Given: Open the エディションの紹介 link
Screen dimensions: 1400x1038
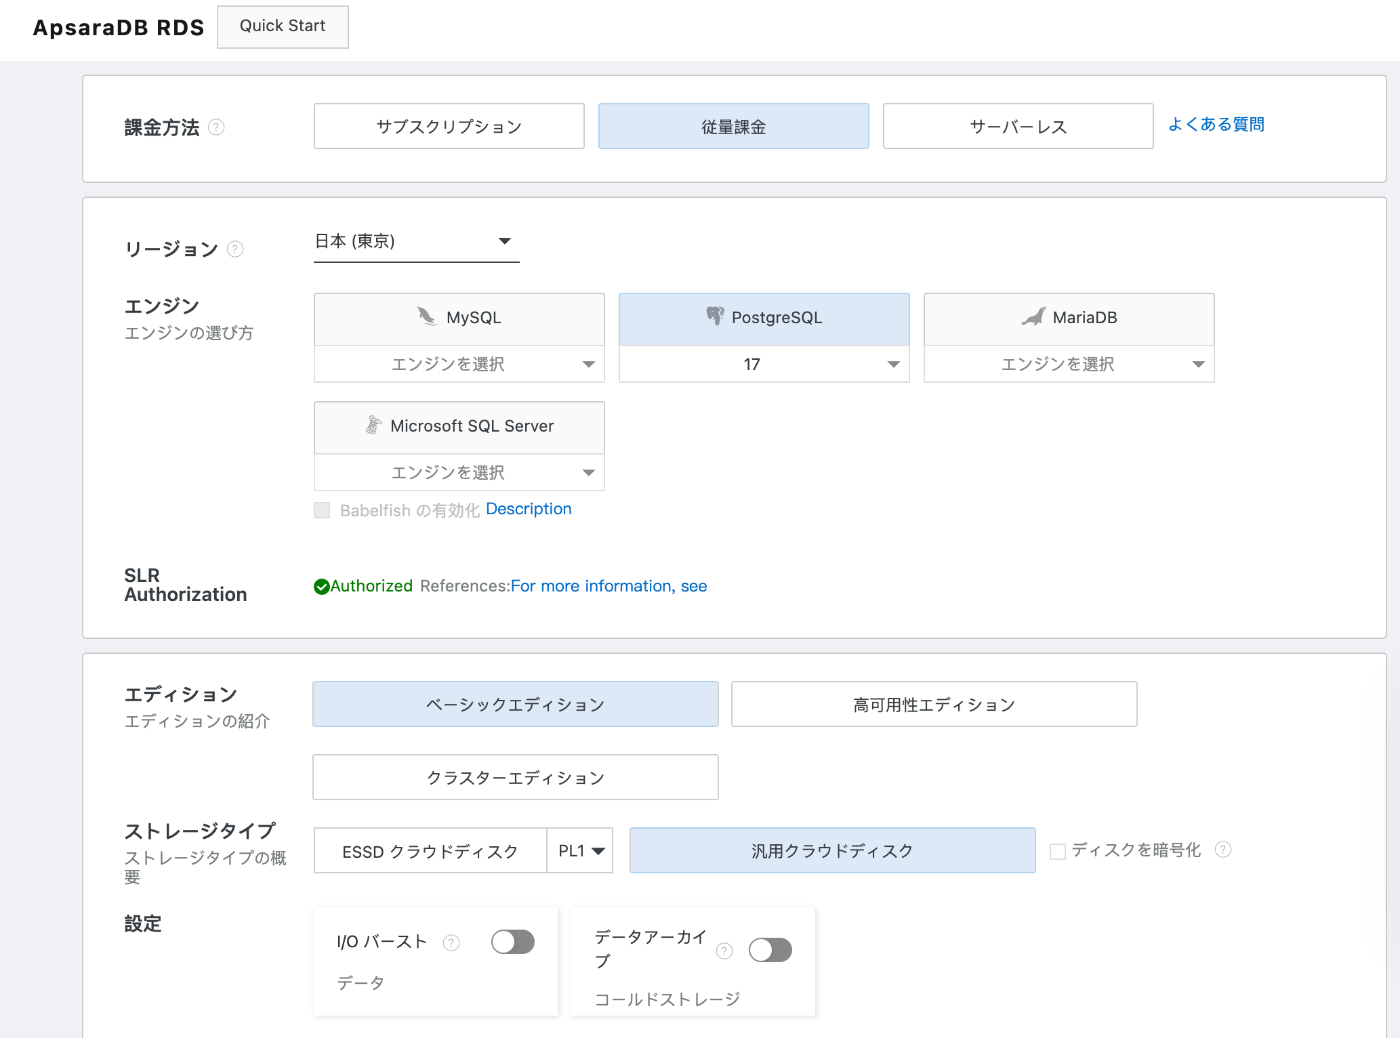Looking at the screenshot, I should [197, 721].
